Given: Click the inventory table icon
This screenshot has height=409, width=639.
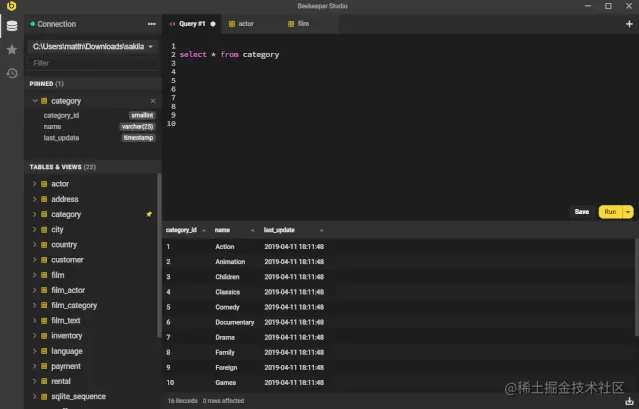Looking at the screenshot, I should [44, 336].
